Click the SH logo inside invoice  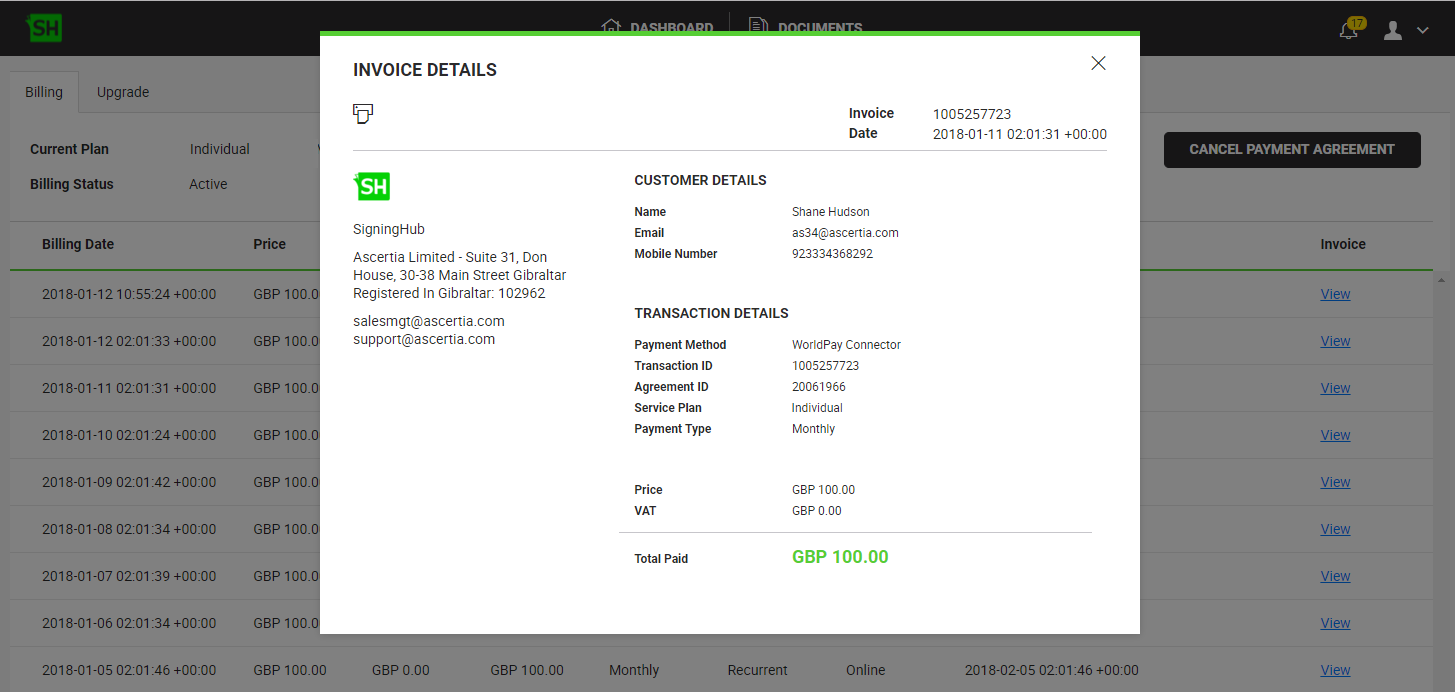372,186
